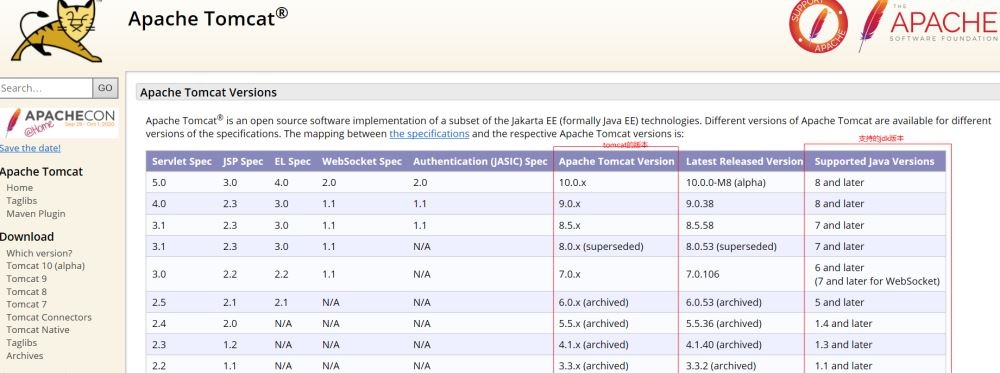The height and width of the screenshot is (373, 1000).
Task: Open Which version? download link
Action: coord(40,252)
